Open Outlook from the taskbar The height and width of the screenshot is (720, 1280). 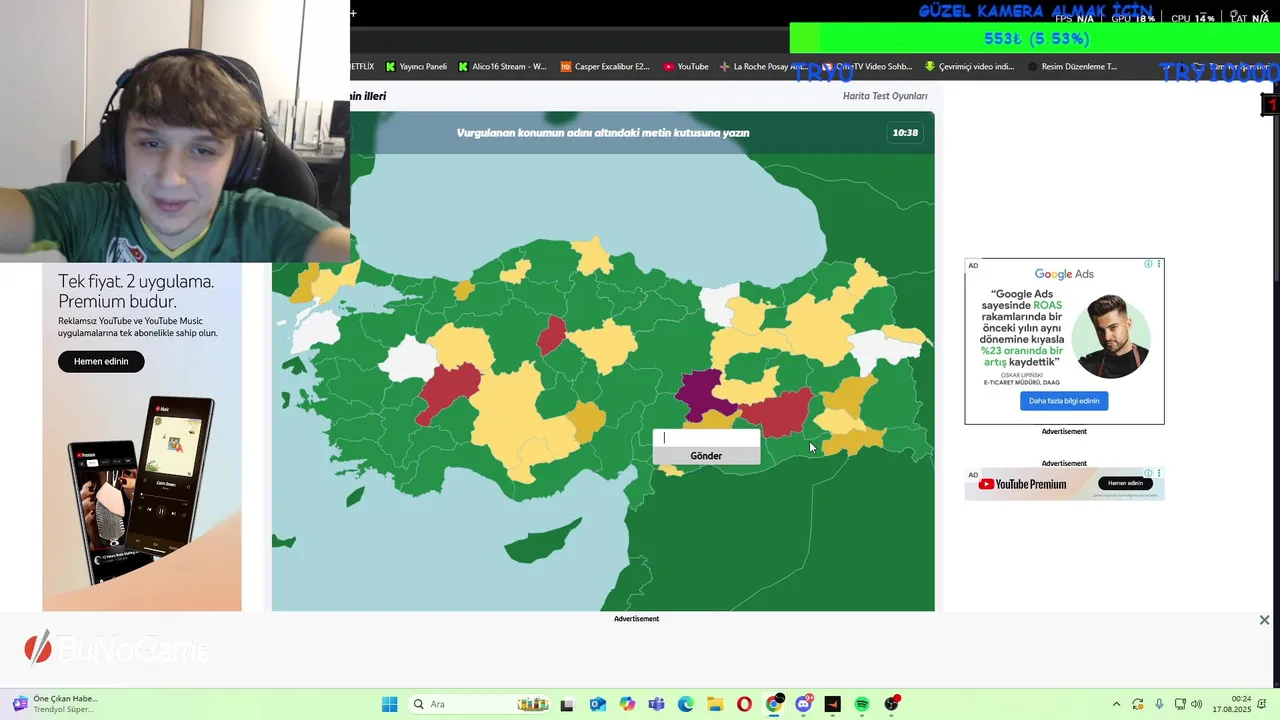[x=597, y=704]
